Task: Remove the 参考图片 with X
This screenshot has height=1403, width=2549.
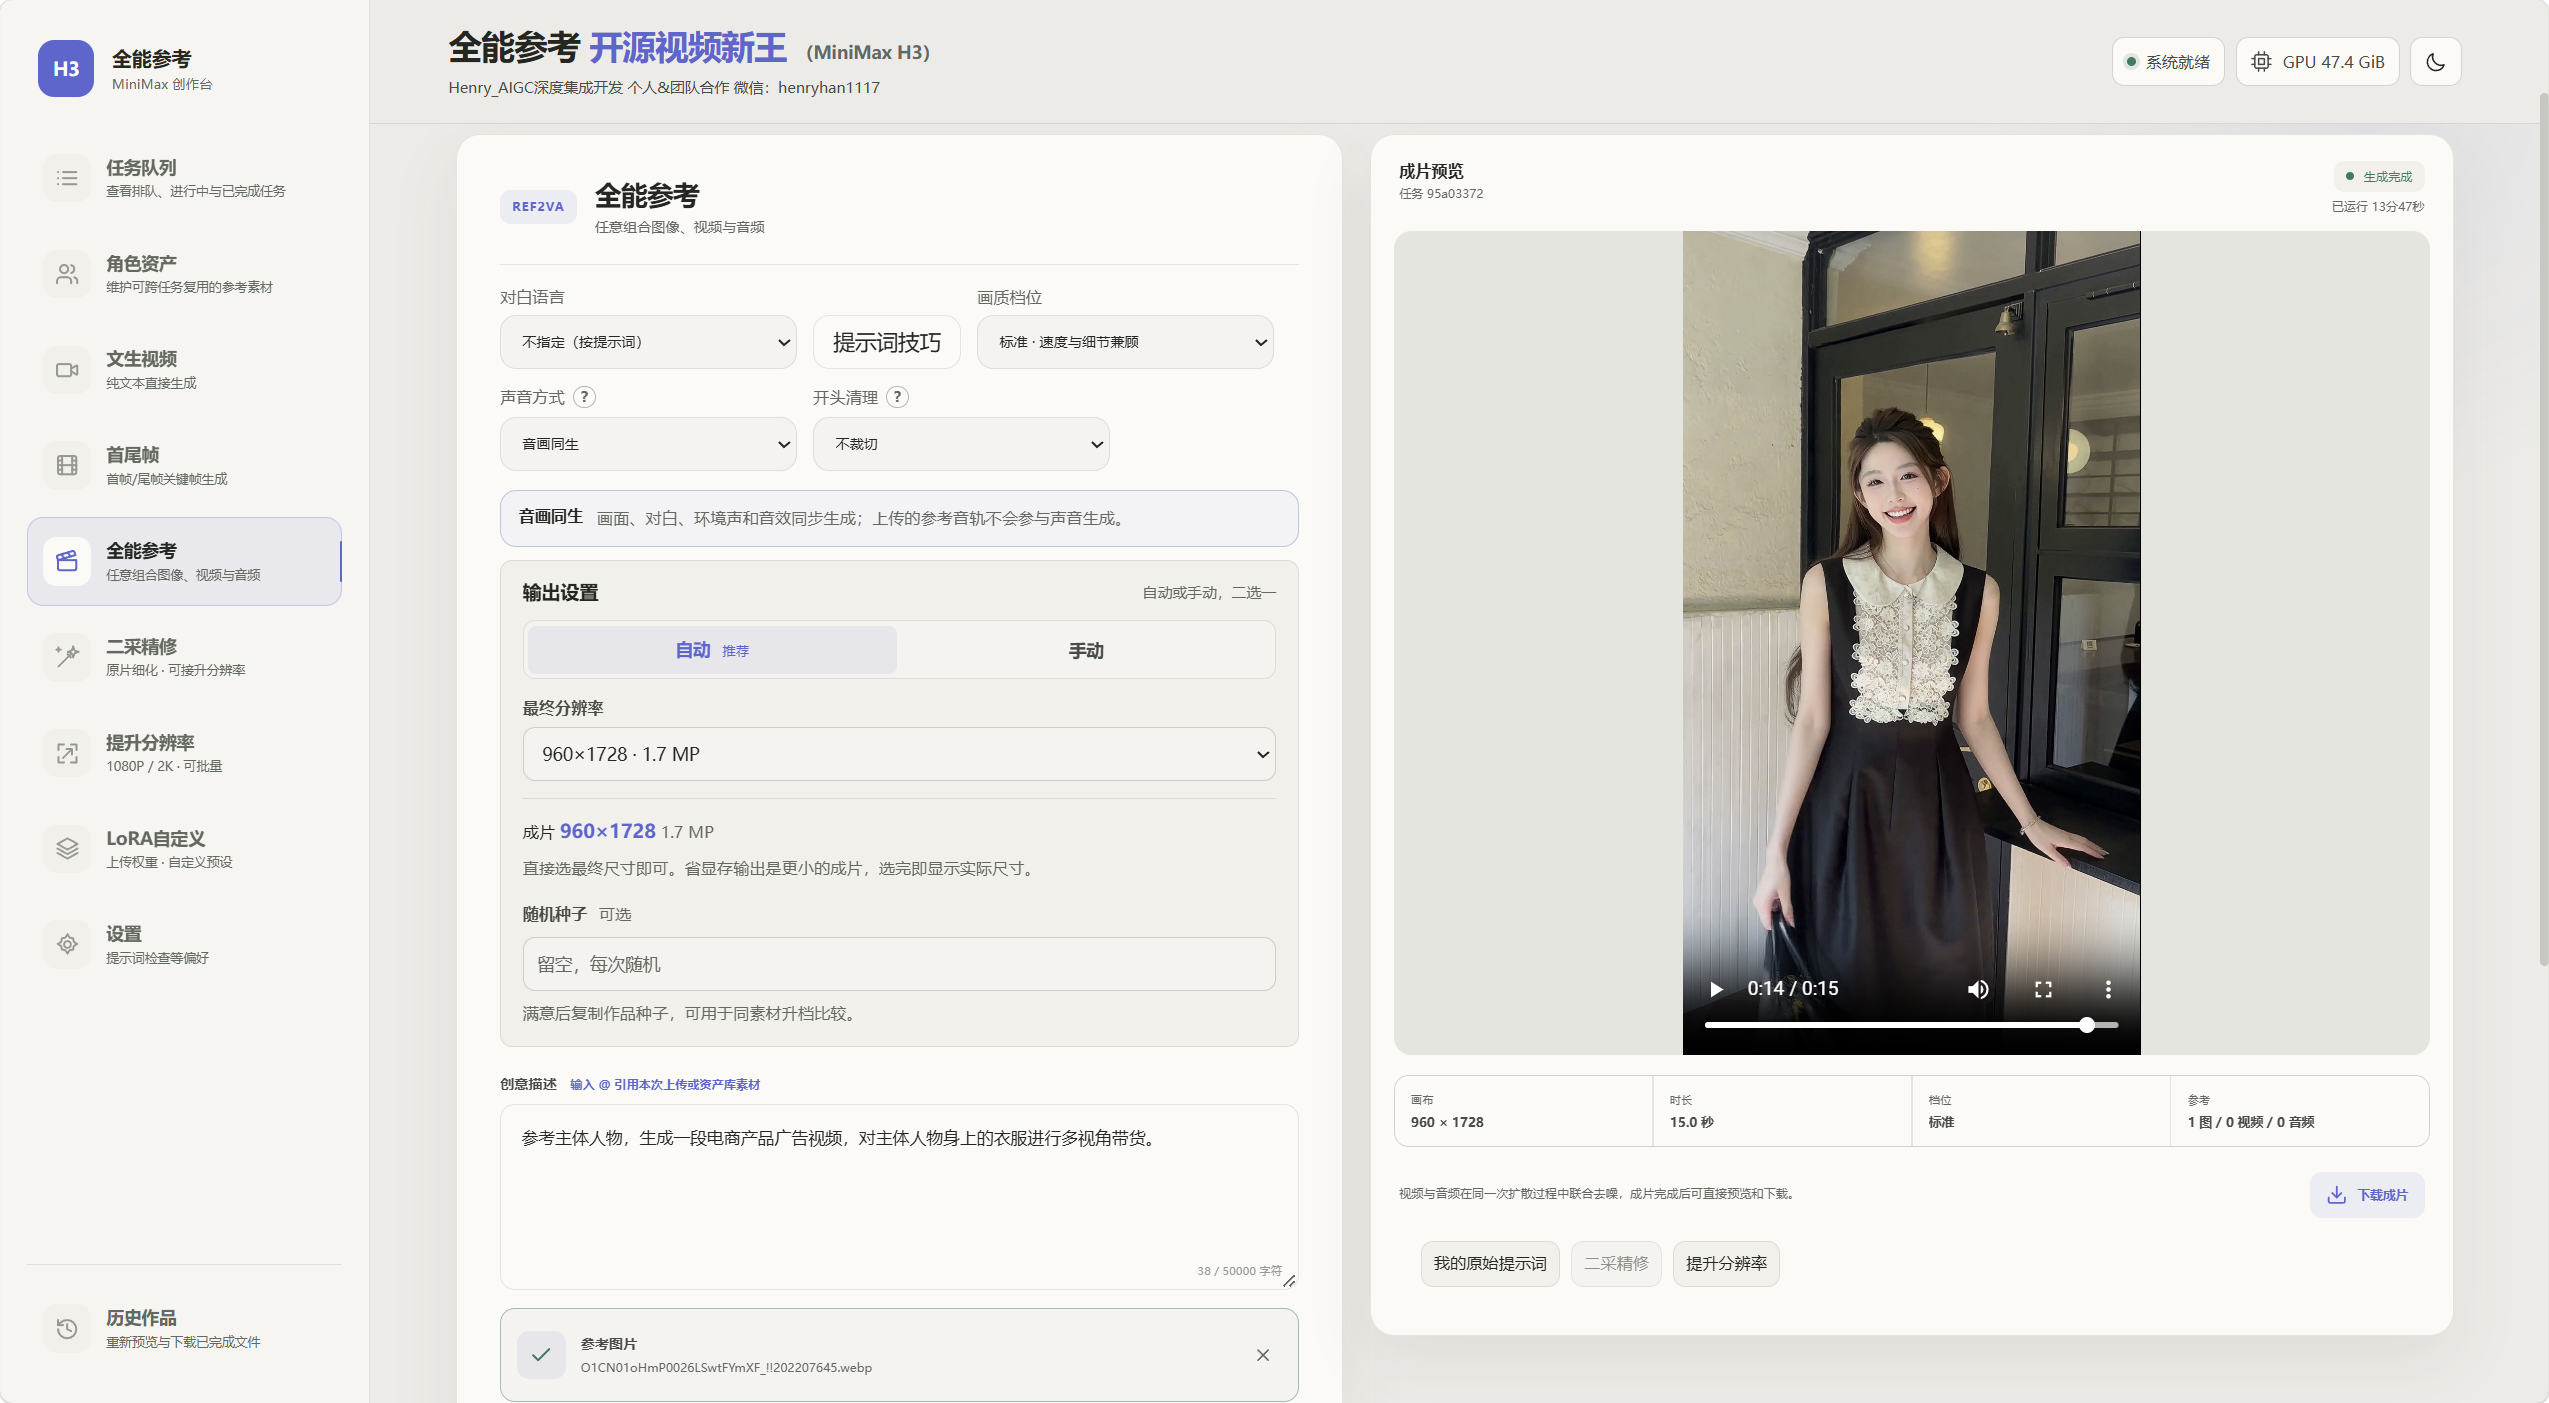Action: [1263, 1355]
